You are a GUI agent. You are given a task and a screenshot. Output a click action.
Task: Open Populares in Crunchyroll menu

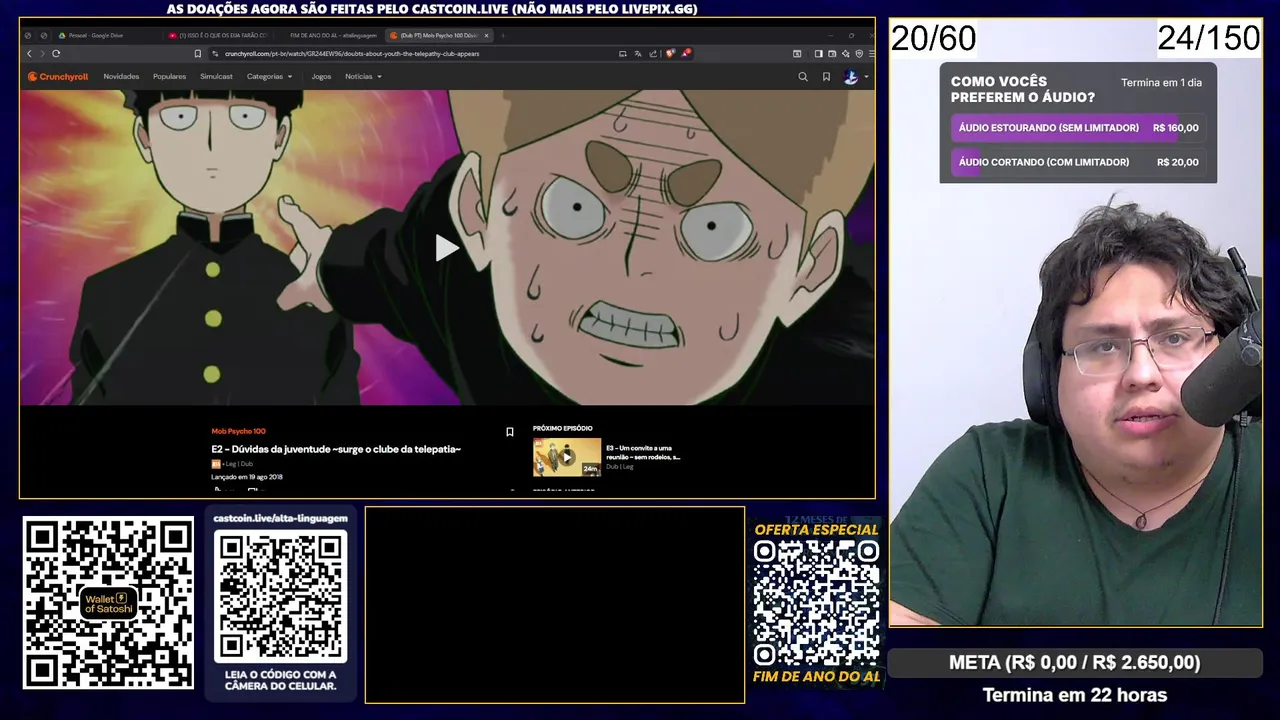(169, 77)
